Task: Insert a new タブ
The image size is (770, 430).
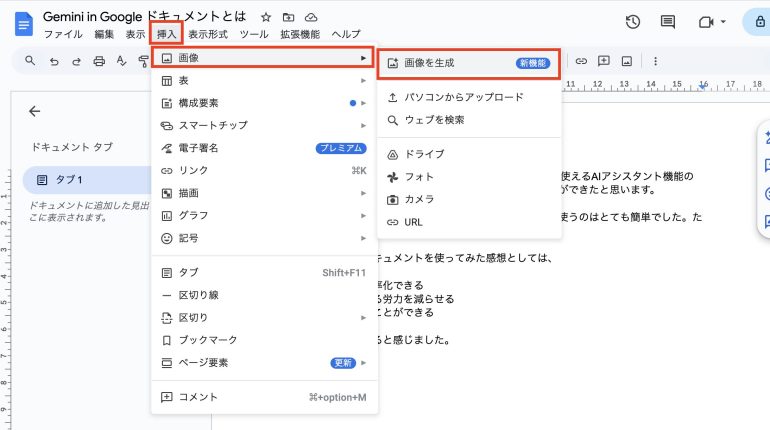Action: pos(264,272)
